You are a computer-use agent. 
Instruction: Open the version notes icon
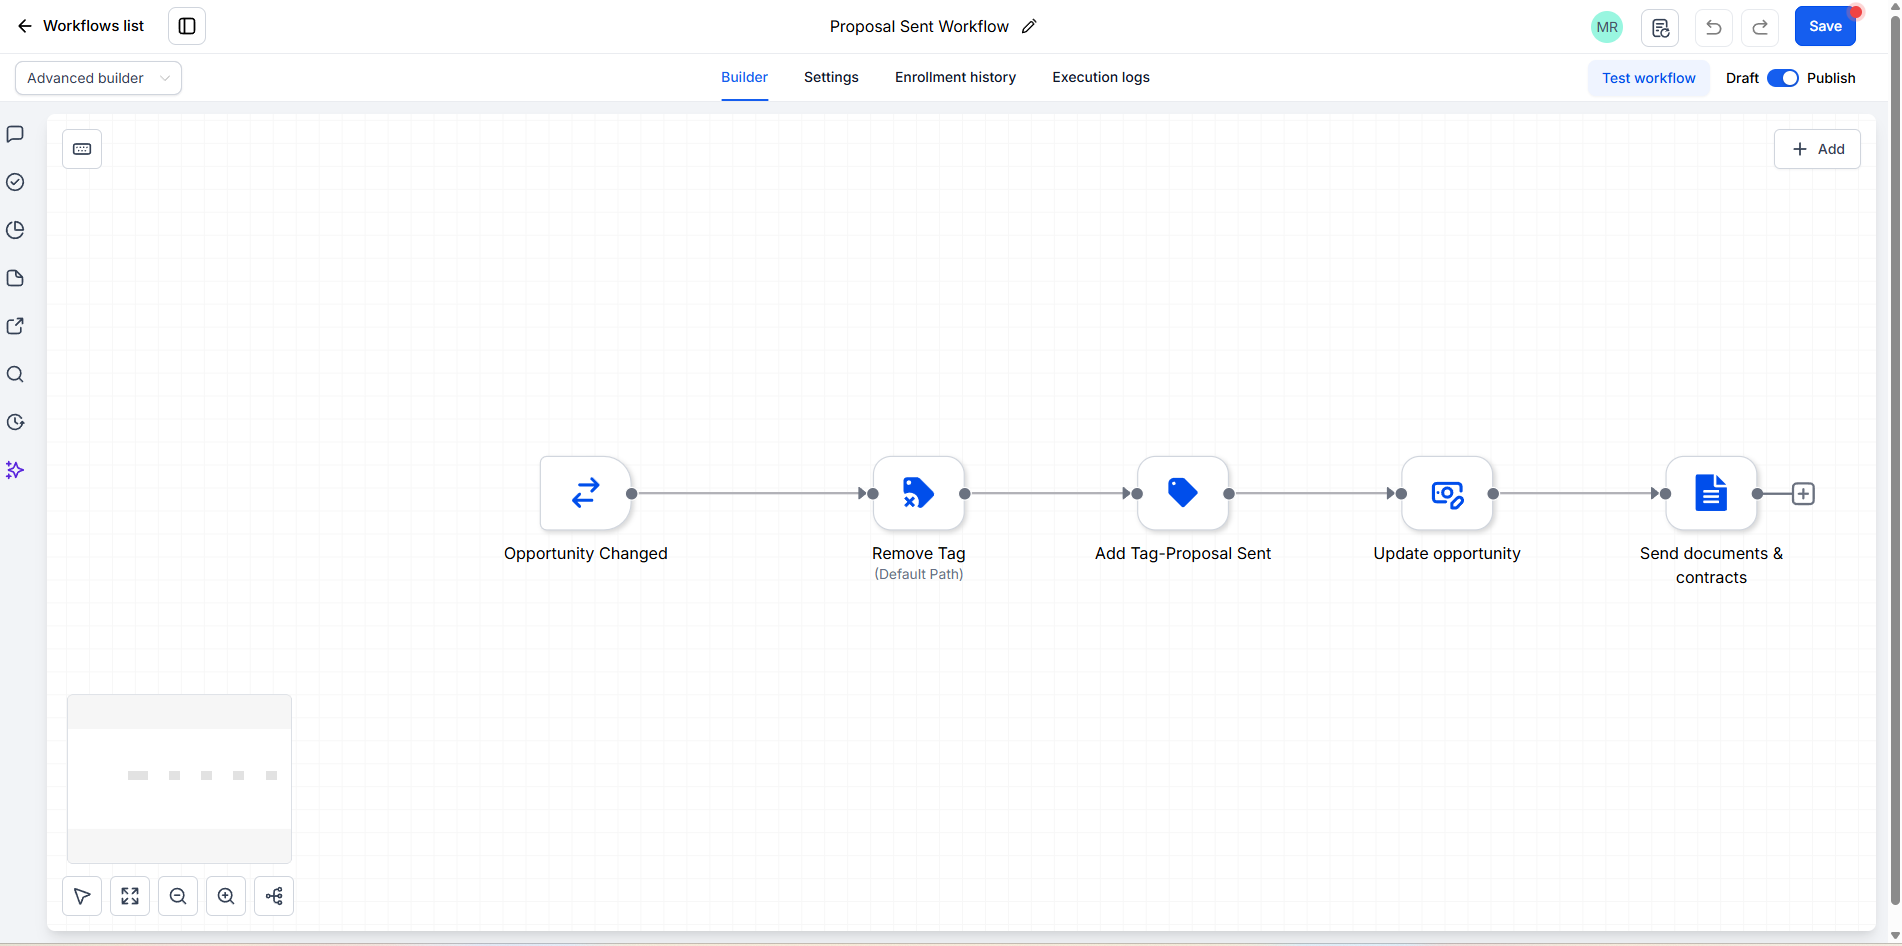(1660, 27)
